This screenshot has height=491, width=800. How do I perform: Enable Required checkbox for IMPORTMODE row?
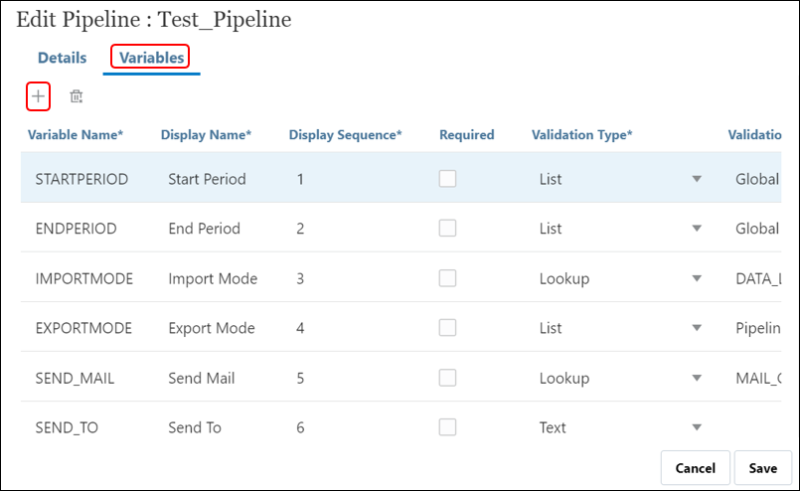(x=448, y=278)
